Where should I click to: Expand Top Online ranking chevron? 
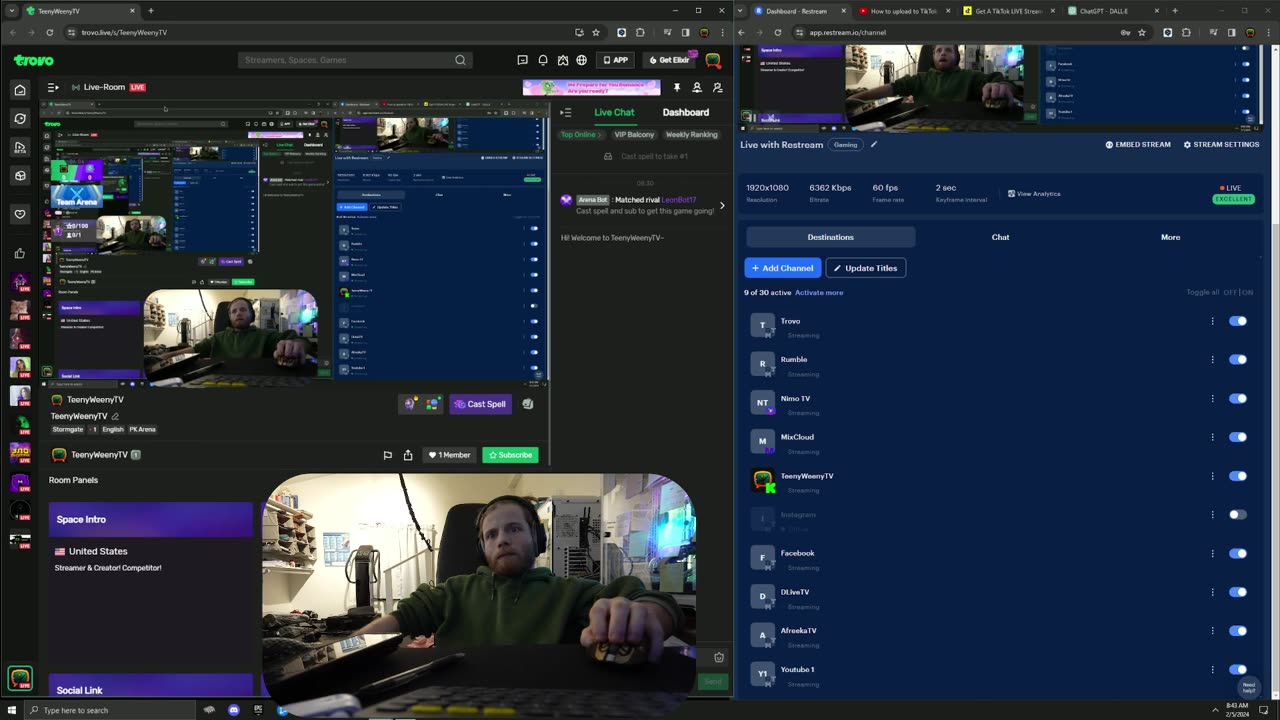click(600, 134)
